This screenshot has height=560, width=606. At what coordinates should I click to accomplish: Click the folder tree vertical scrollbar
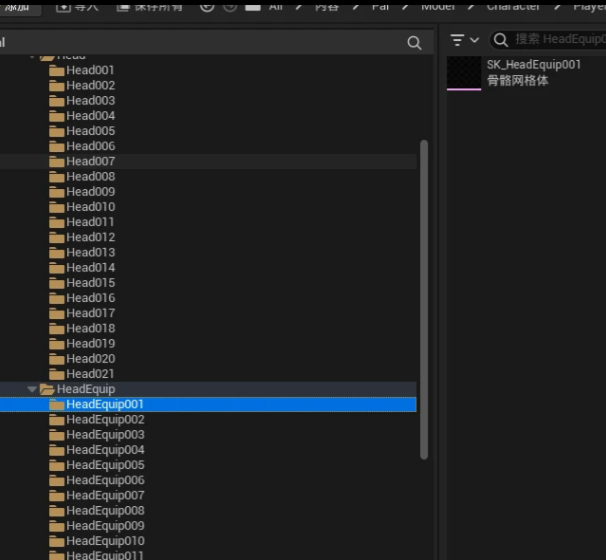[424, 300]
